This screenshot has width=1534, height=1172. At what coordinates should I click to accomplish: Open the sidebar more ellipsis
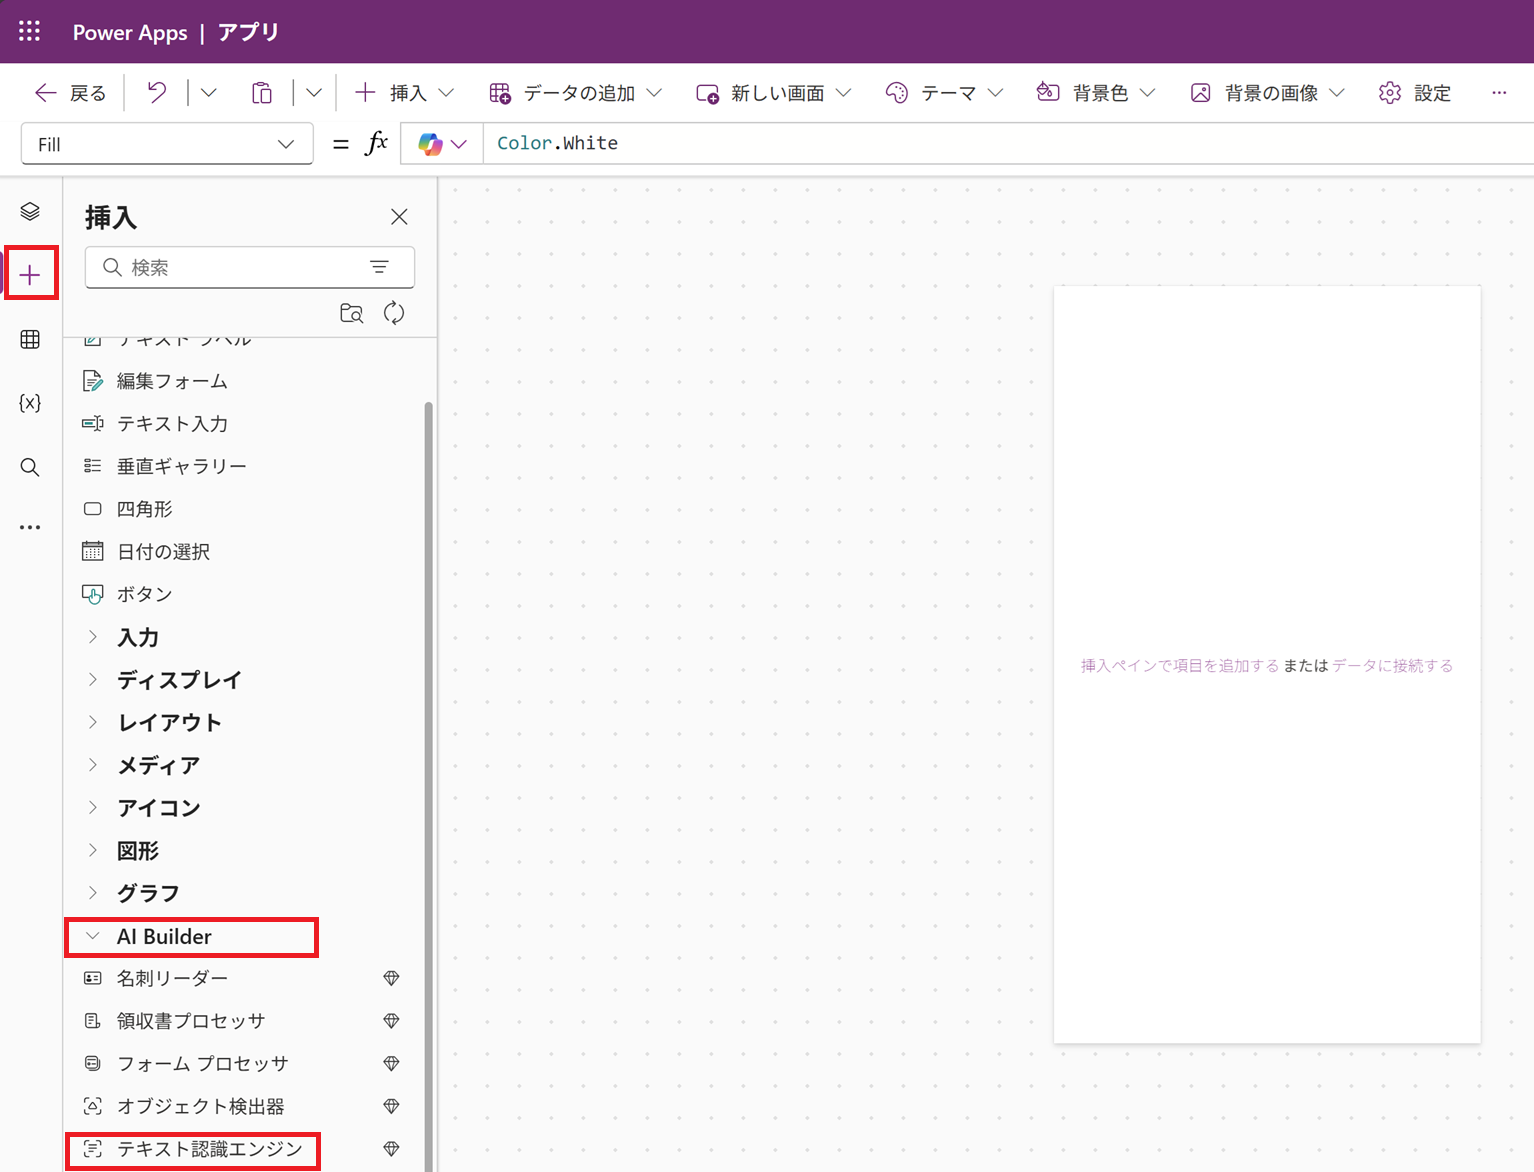(x=30, y=527)
